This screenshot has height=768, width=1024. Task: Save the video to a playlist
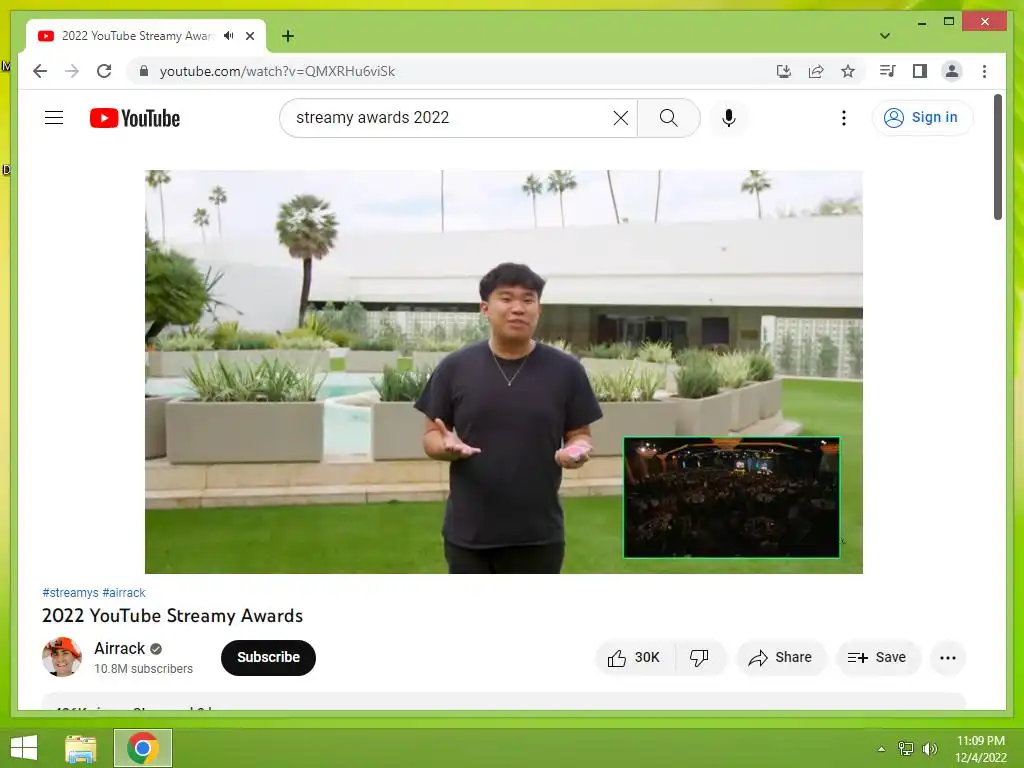[x=877, y=658]
